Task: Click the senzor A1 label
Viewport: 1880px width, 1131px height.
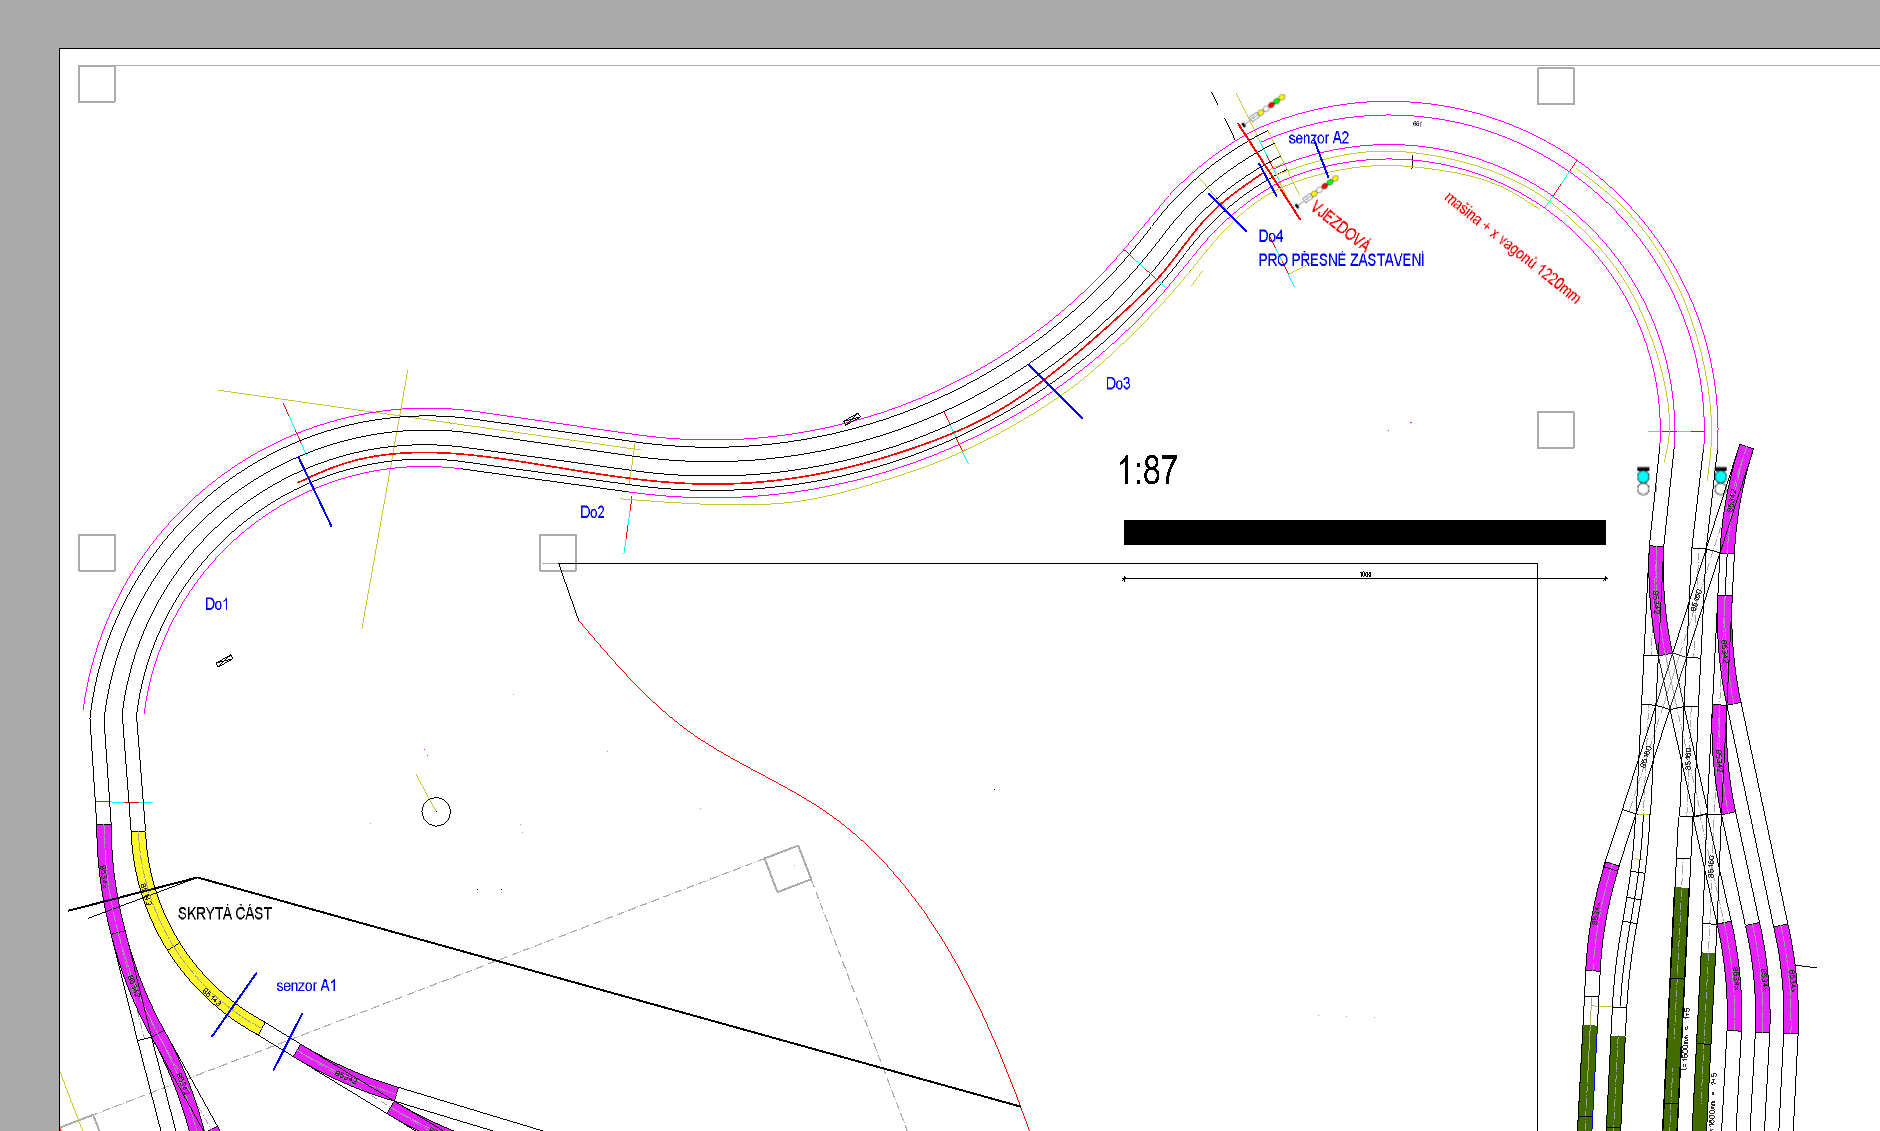Action: pos(306,986)
